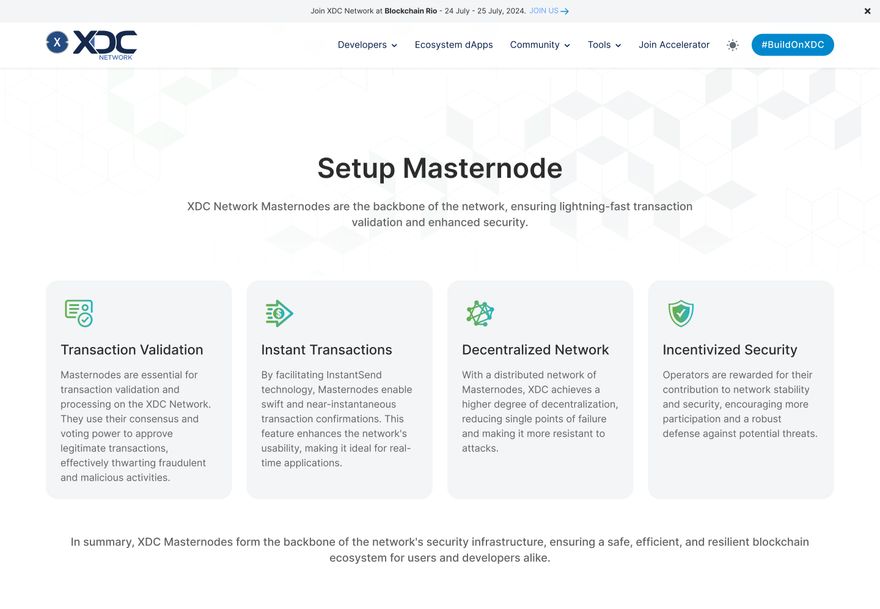Open the Community dropdown menu
Viewport: 880px width, 609px height.
[x=540, y=45]
